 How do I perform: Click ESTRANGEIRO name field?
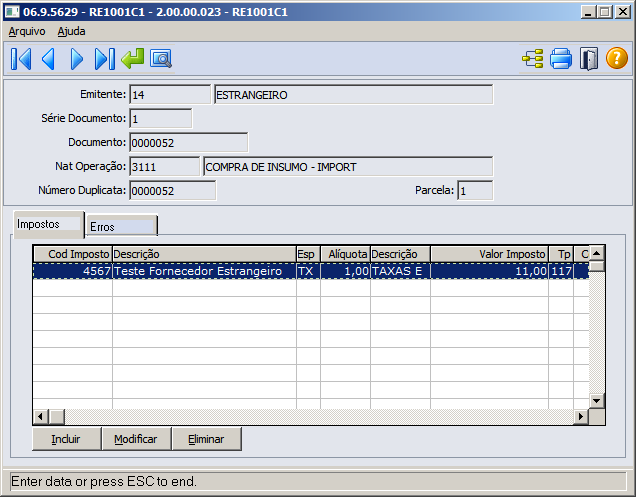tap(353, 95)
